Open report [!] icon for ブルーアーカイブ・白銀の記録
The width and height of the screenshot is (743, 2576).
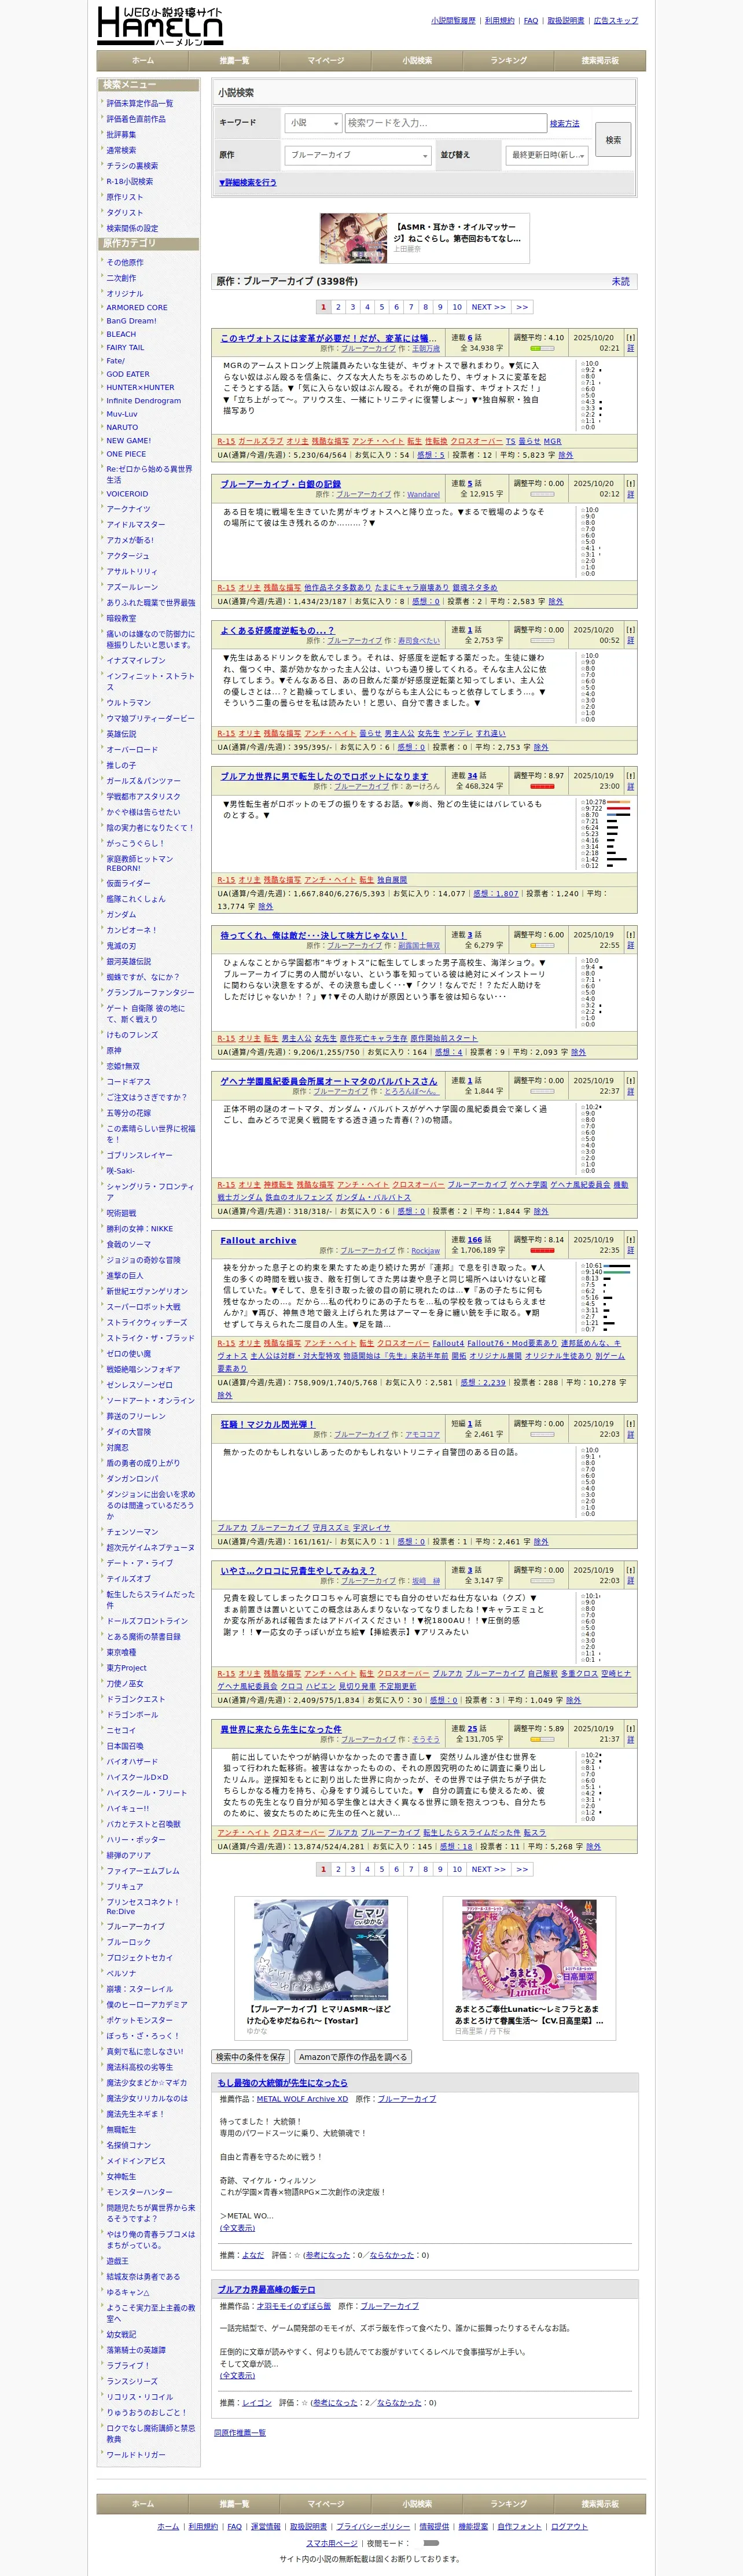click(x=630, y=483)
